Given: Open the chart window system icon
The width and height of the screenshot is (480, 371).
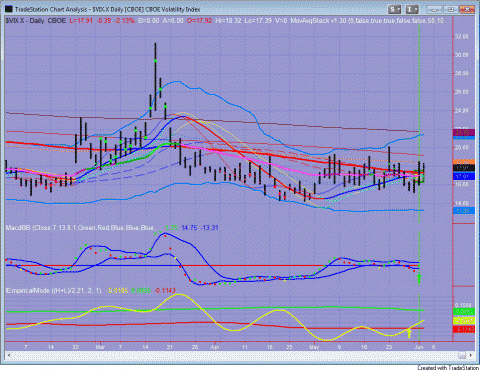Looking at the screenshot, I should click(x=9, y=9).
